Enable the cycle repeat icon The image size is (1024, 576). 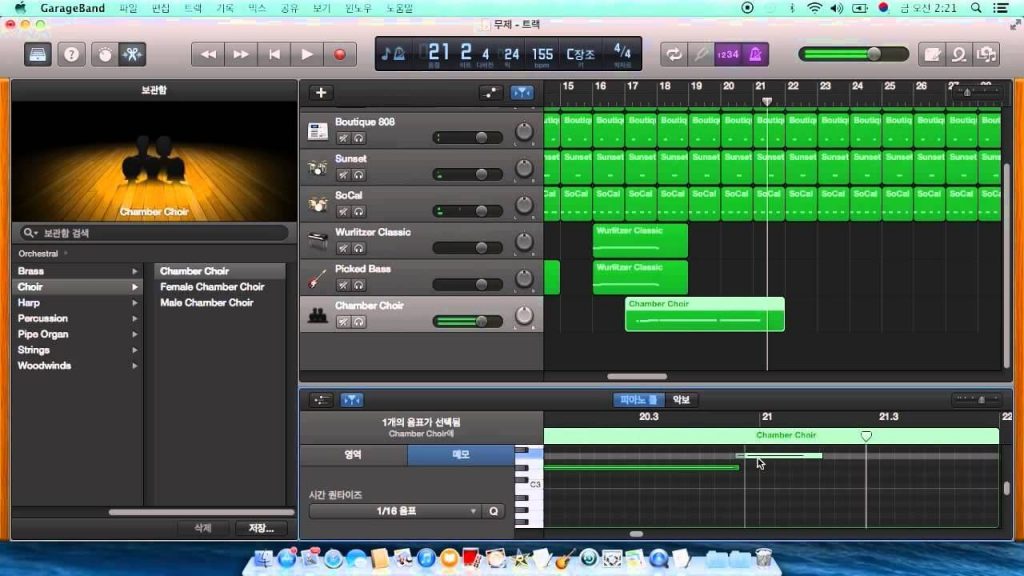click(674, 54)
